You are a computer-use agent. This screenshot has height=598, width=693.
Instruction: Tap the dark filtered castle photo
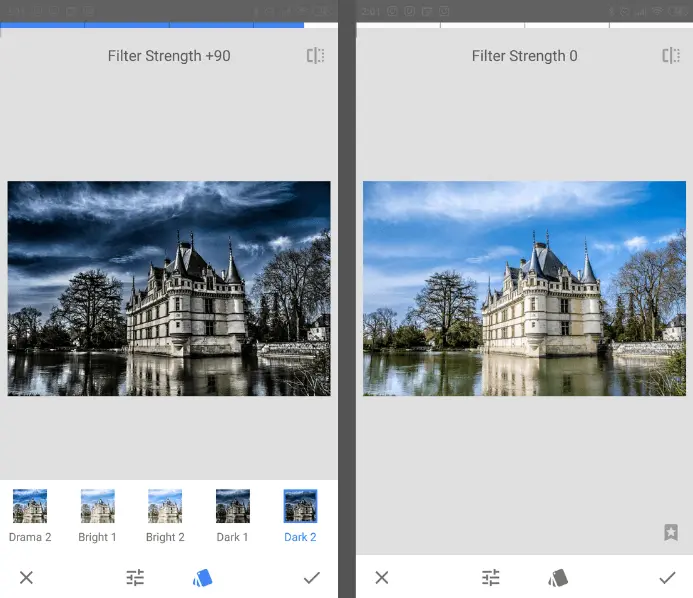169,288
